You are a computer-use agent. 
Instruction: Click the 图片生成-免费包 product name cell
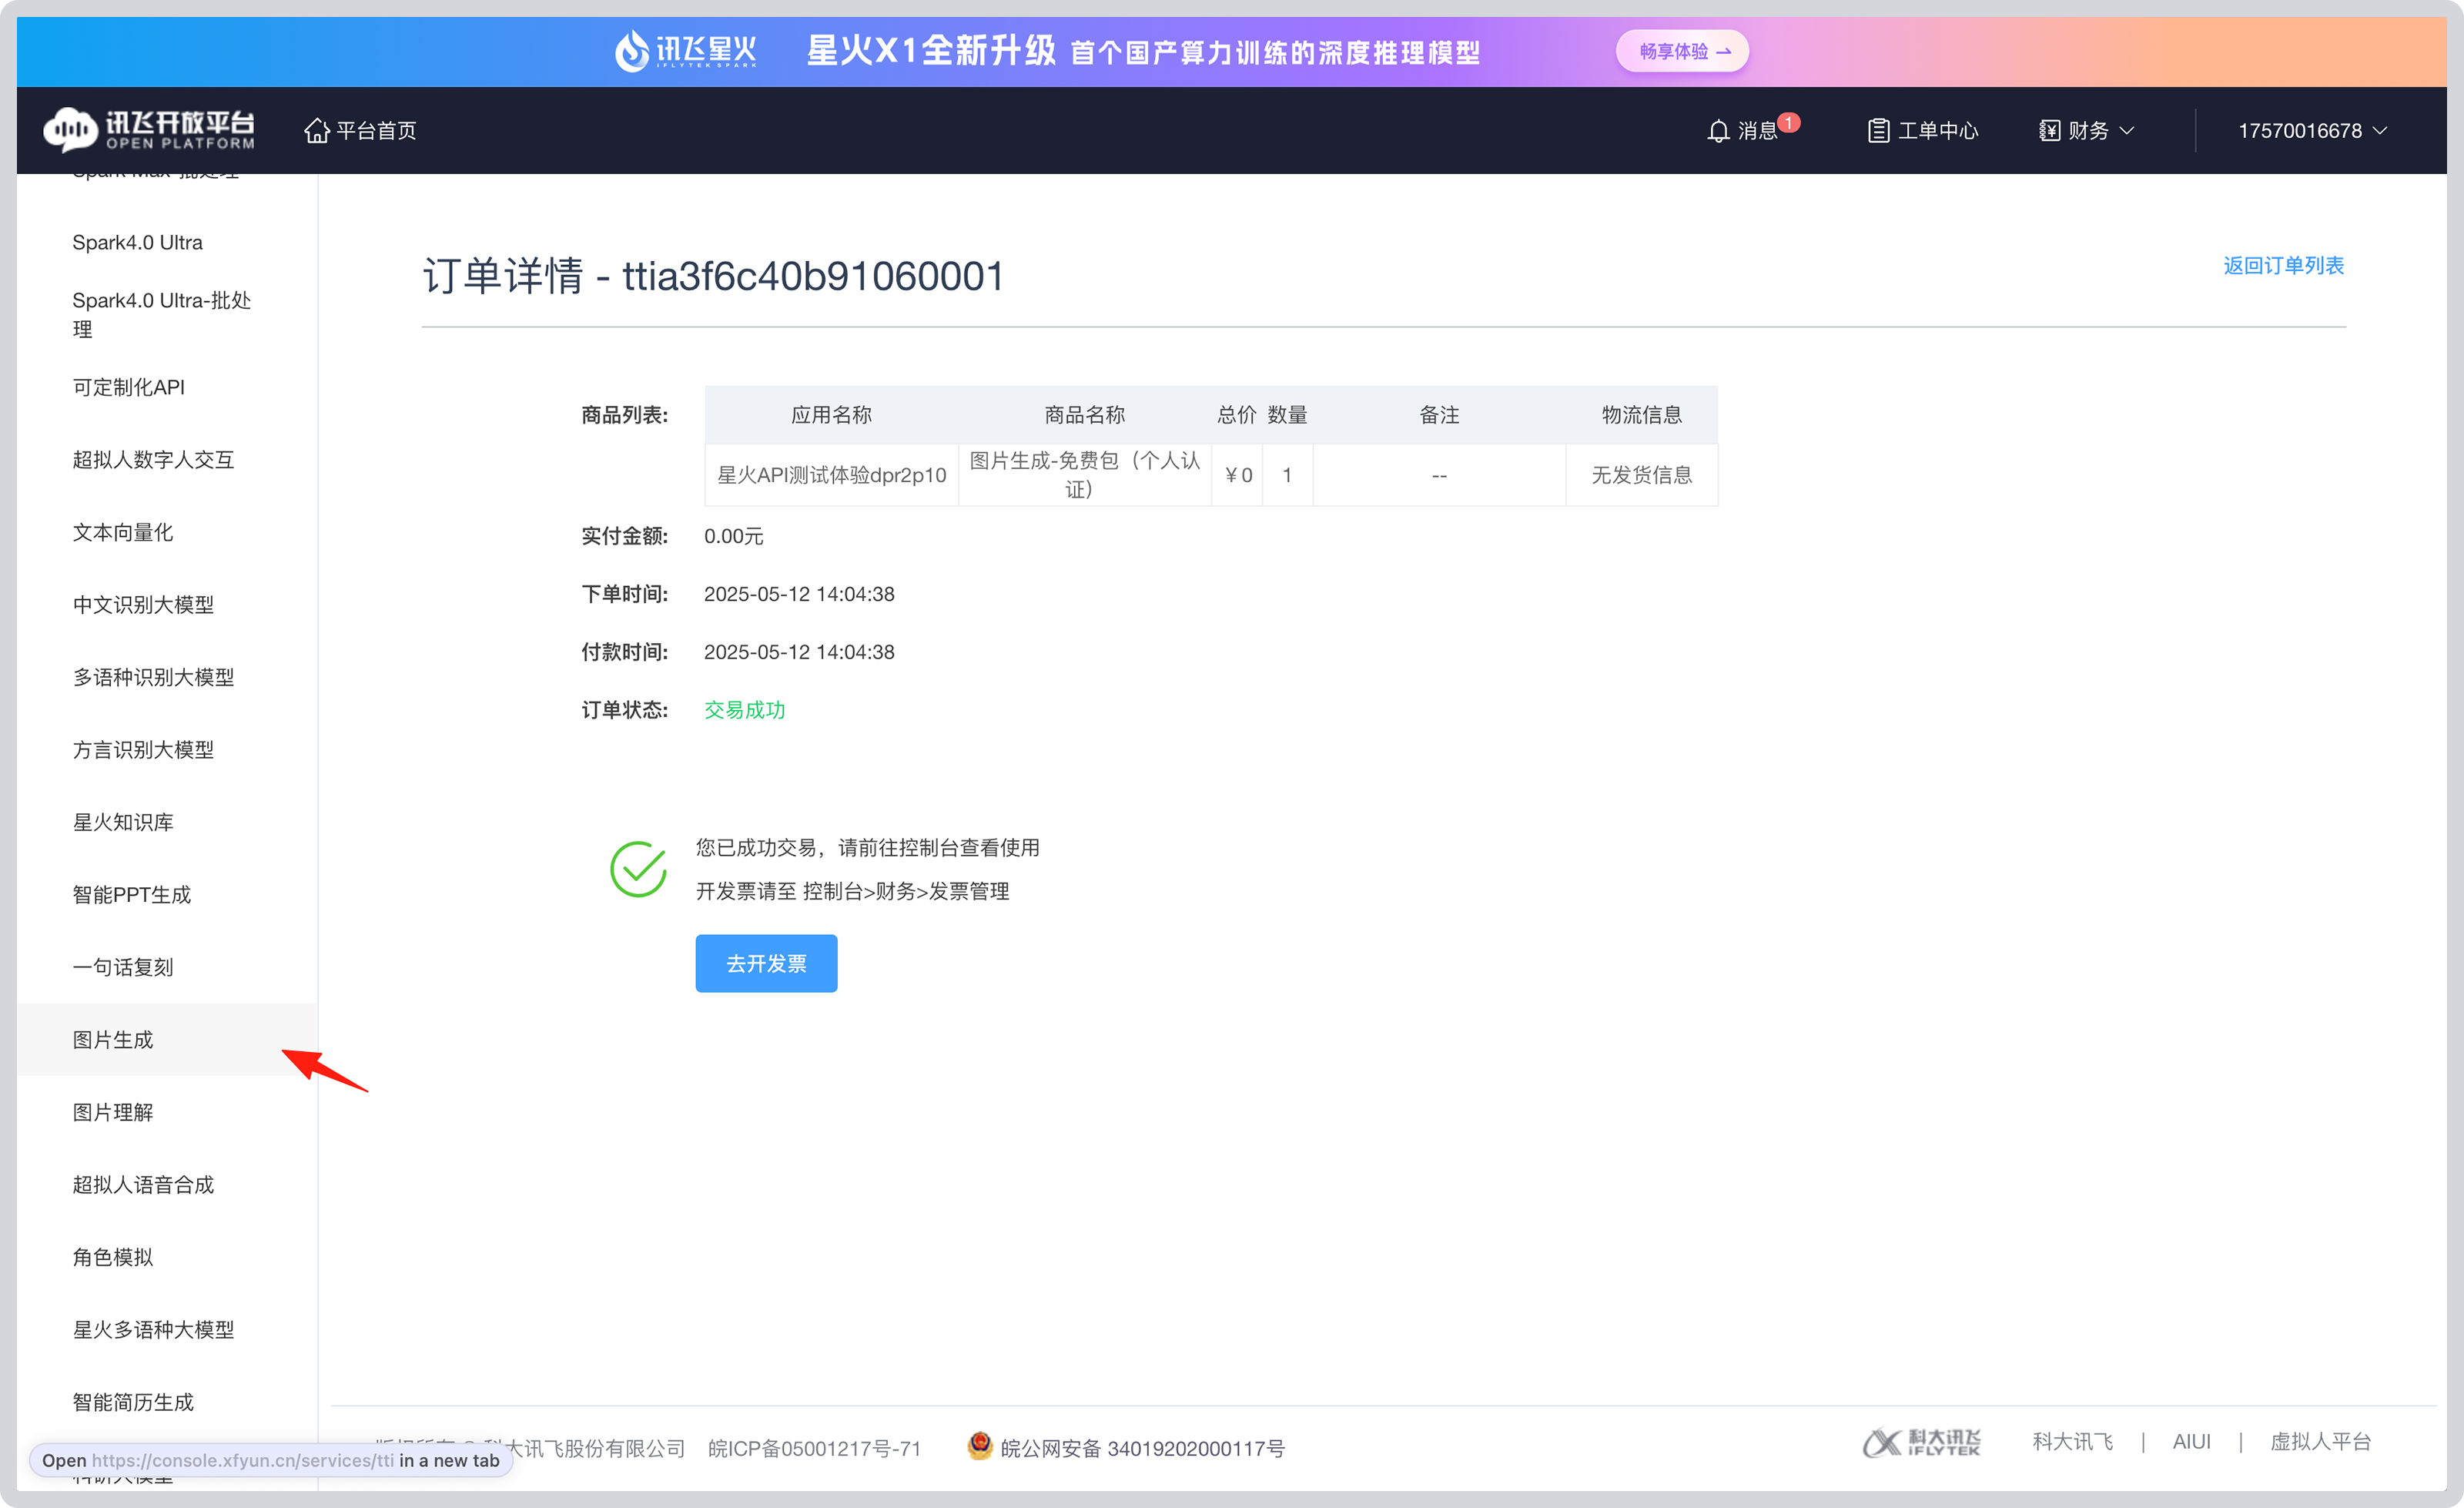pos(1084,475)
